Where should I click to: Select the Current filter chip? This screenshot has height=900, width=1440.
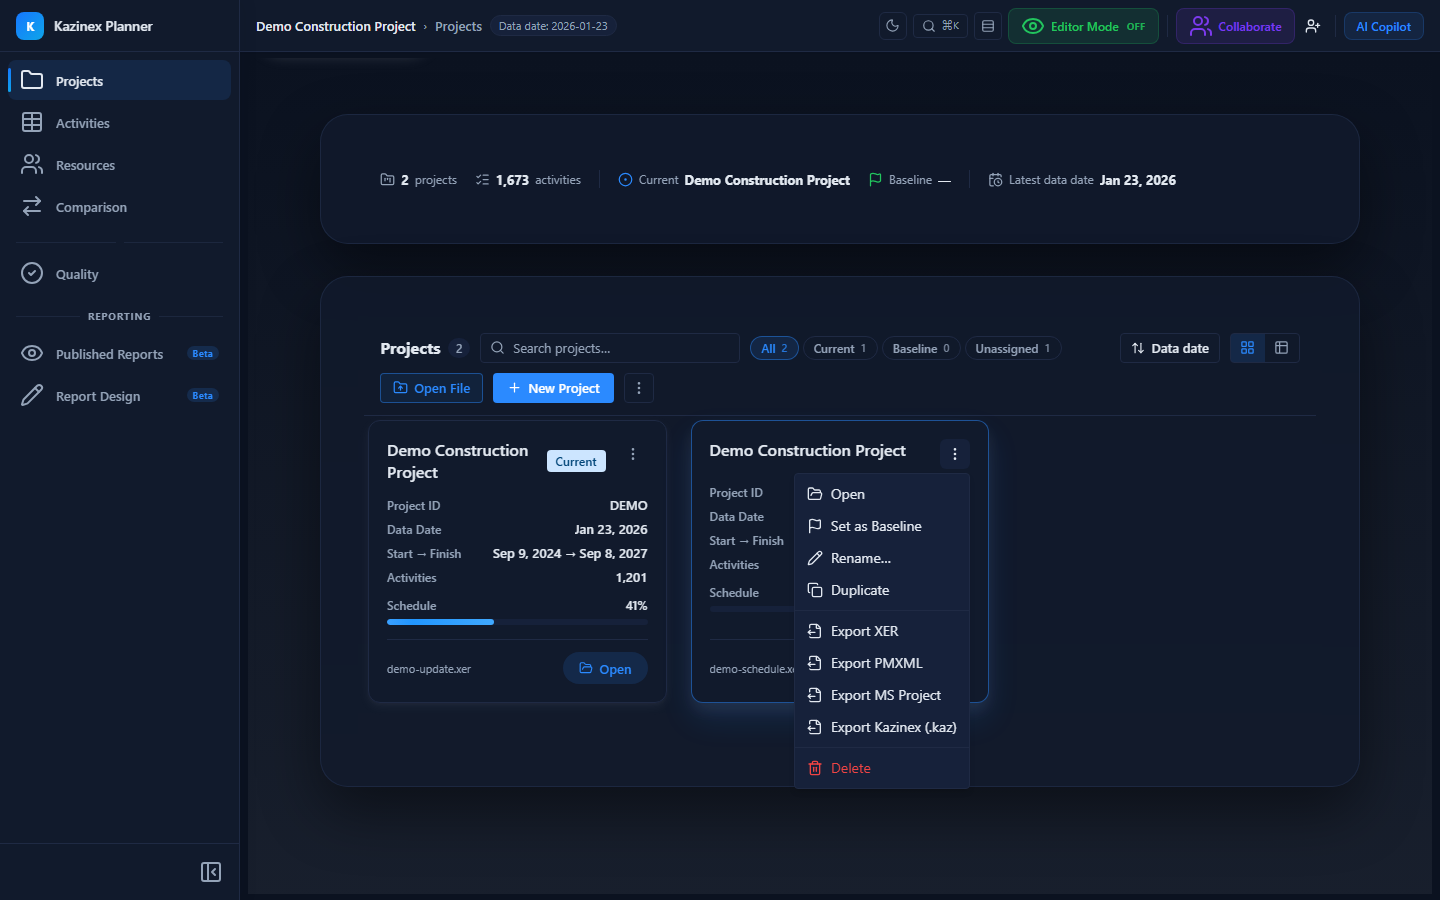point(840,348)
